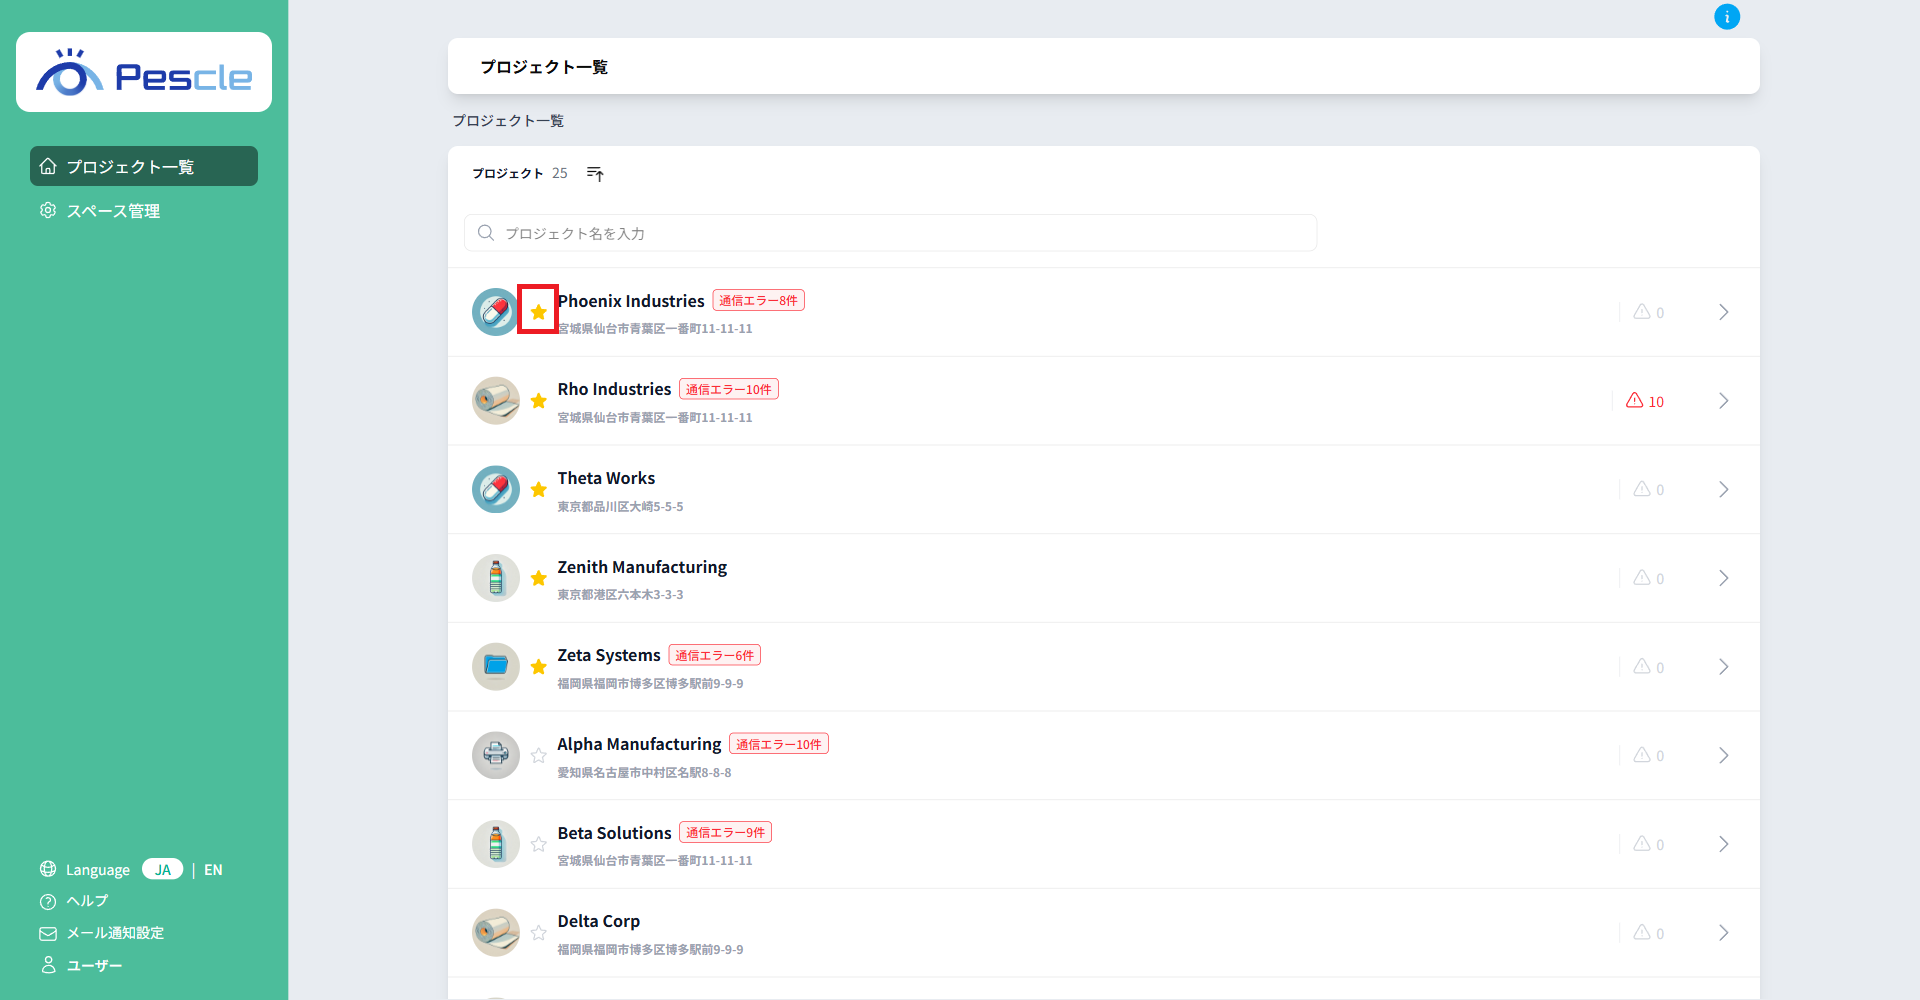Open Alpha Manufacturing via chevron
The width and height of the screenshot is (1920, 1000).
(1724, 756)
